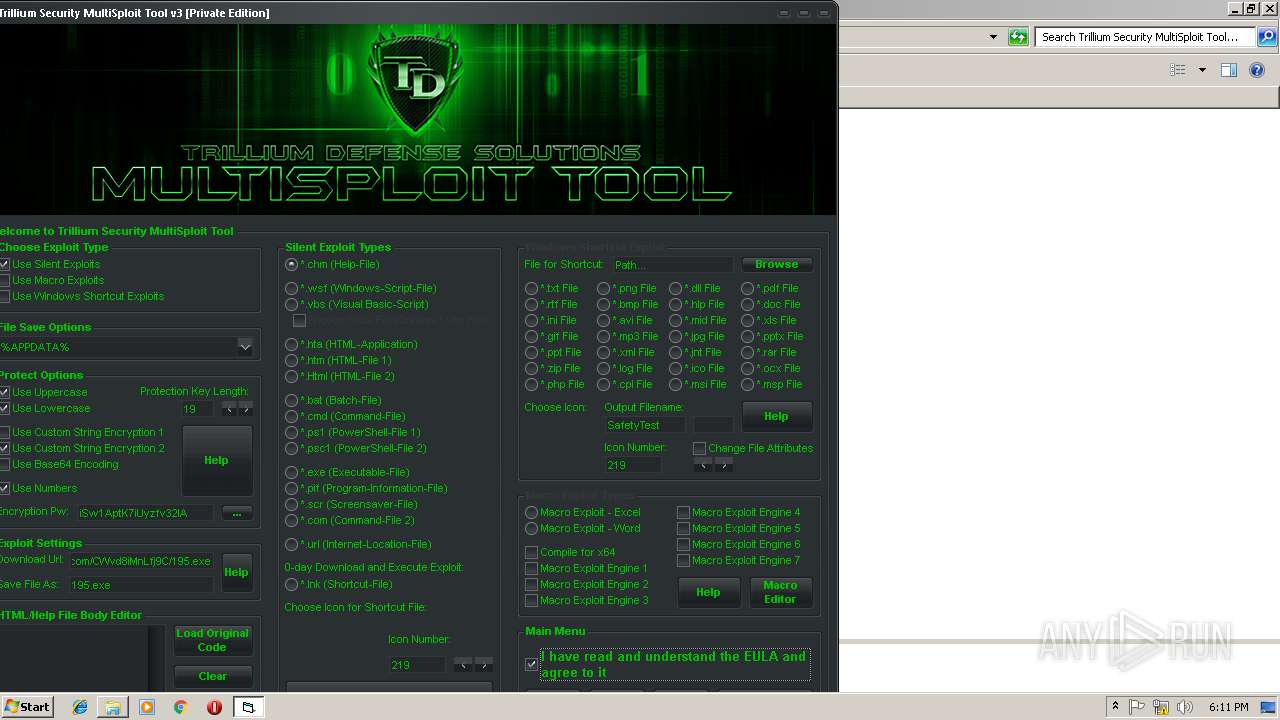This screenshot has height=720, width=1280.
Task: Click the search magnifier icon in Explorer
Action: (x=1267, y=37)
